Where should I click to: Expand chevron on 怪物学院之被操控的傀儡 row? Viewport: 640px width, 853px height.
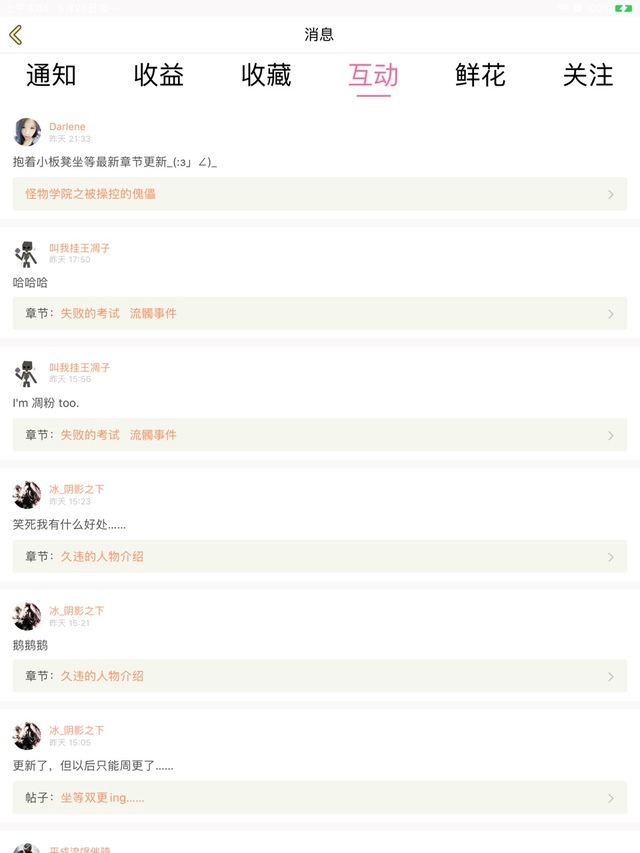(610, 194)
